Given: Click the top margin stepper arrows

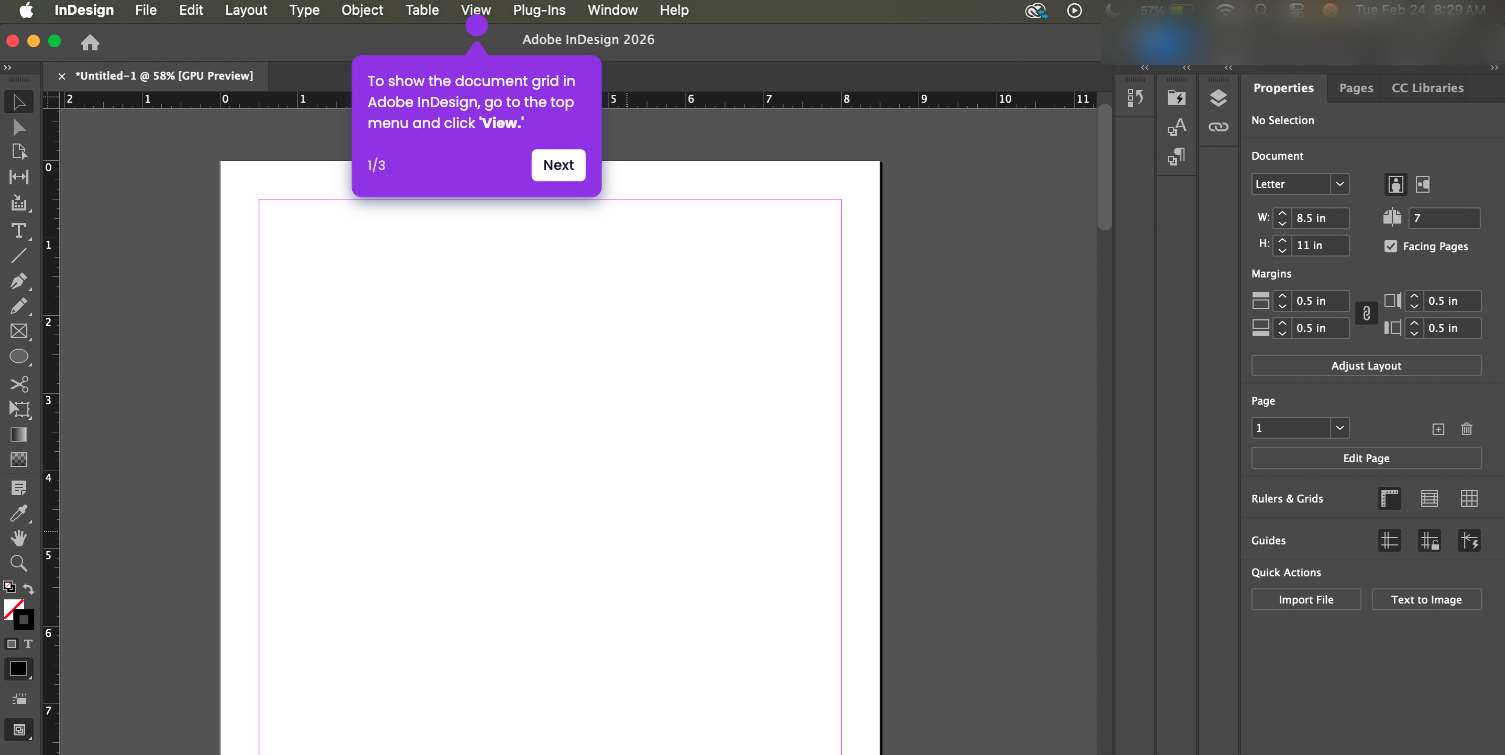Looking at the screenshot, I should point(1282,301).
